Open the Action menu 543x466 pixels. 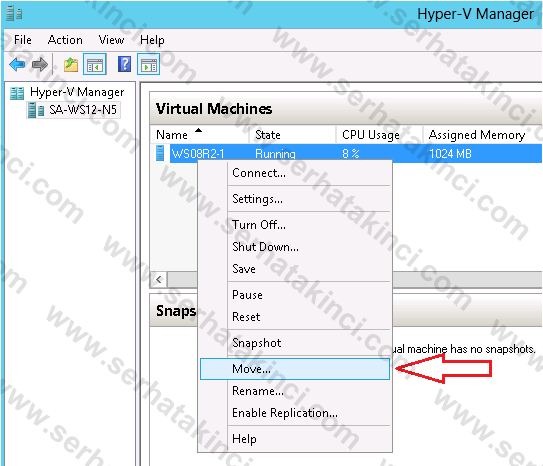click(x=65, y=40)
